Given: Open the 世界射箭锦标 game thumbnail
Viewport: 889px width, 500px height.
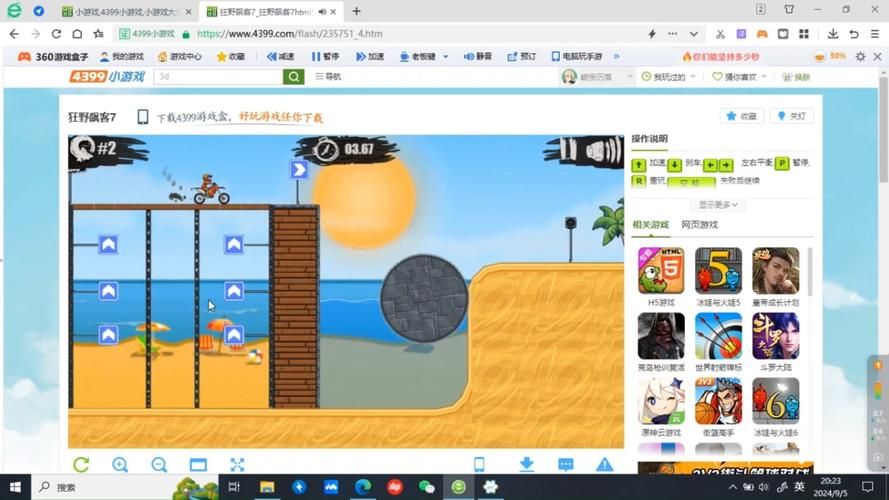Looking at the screenshot, I should click(718, 336).
